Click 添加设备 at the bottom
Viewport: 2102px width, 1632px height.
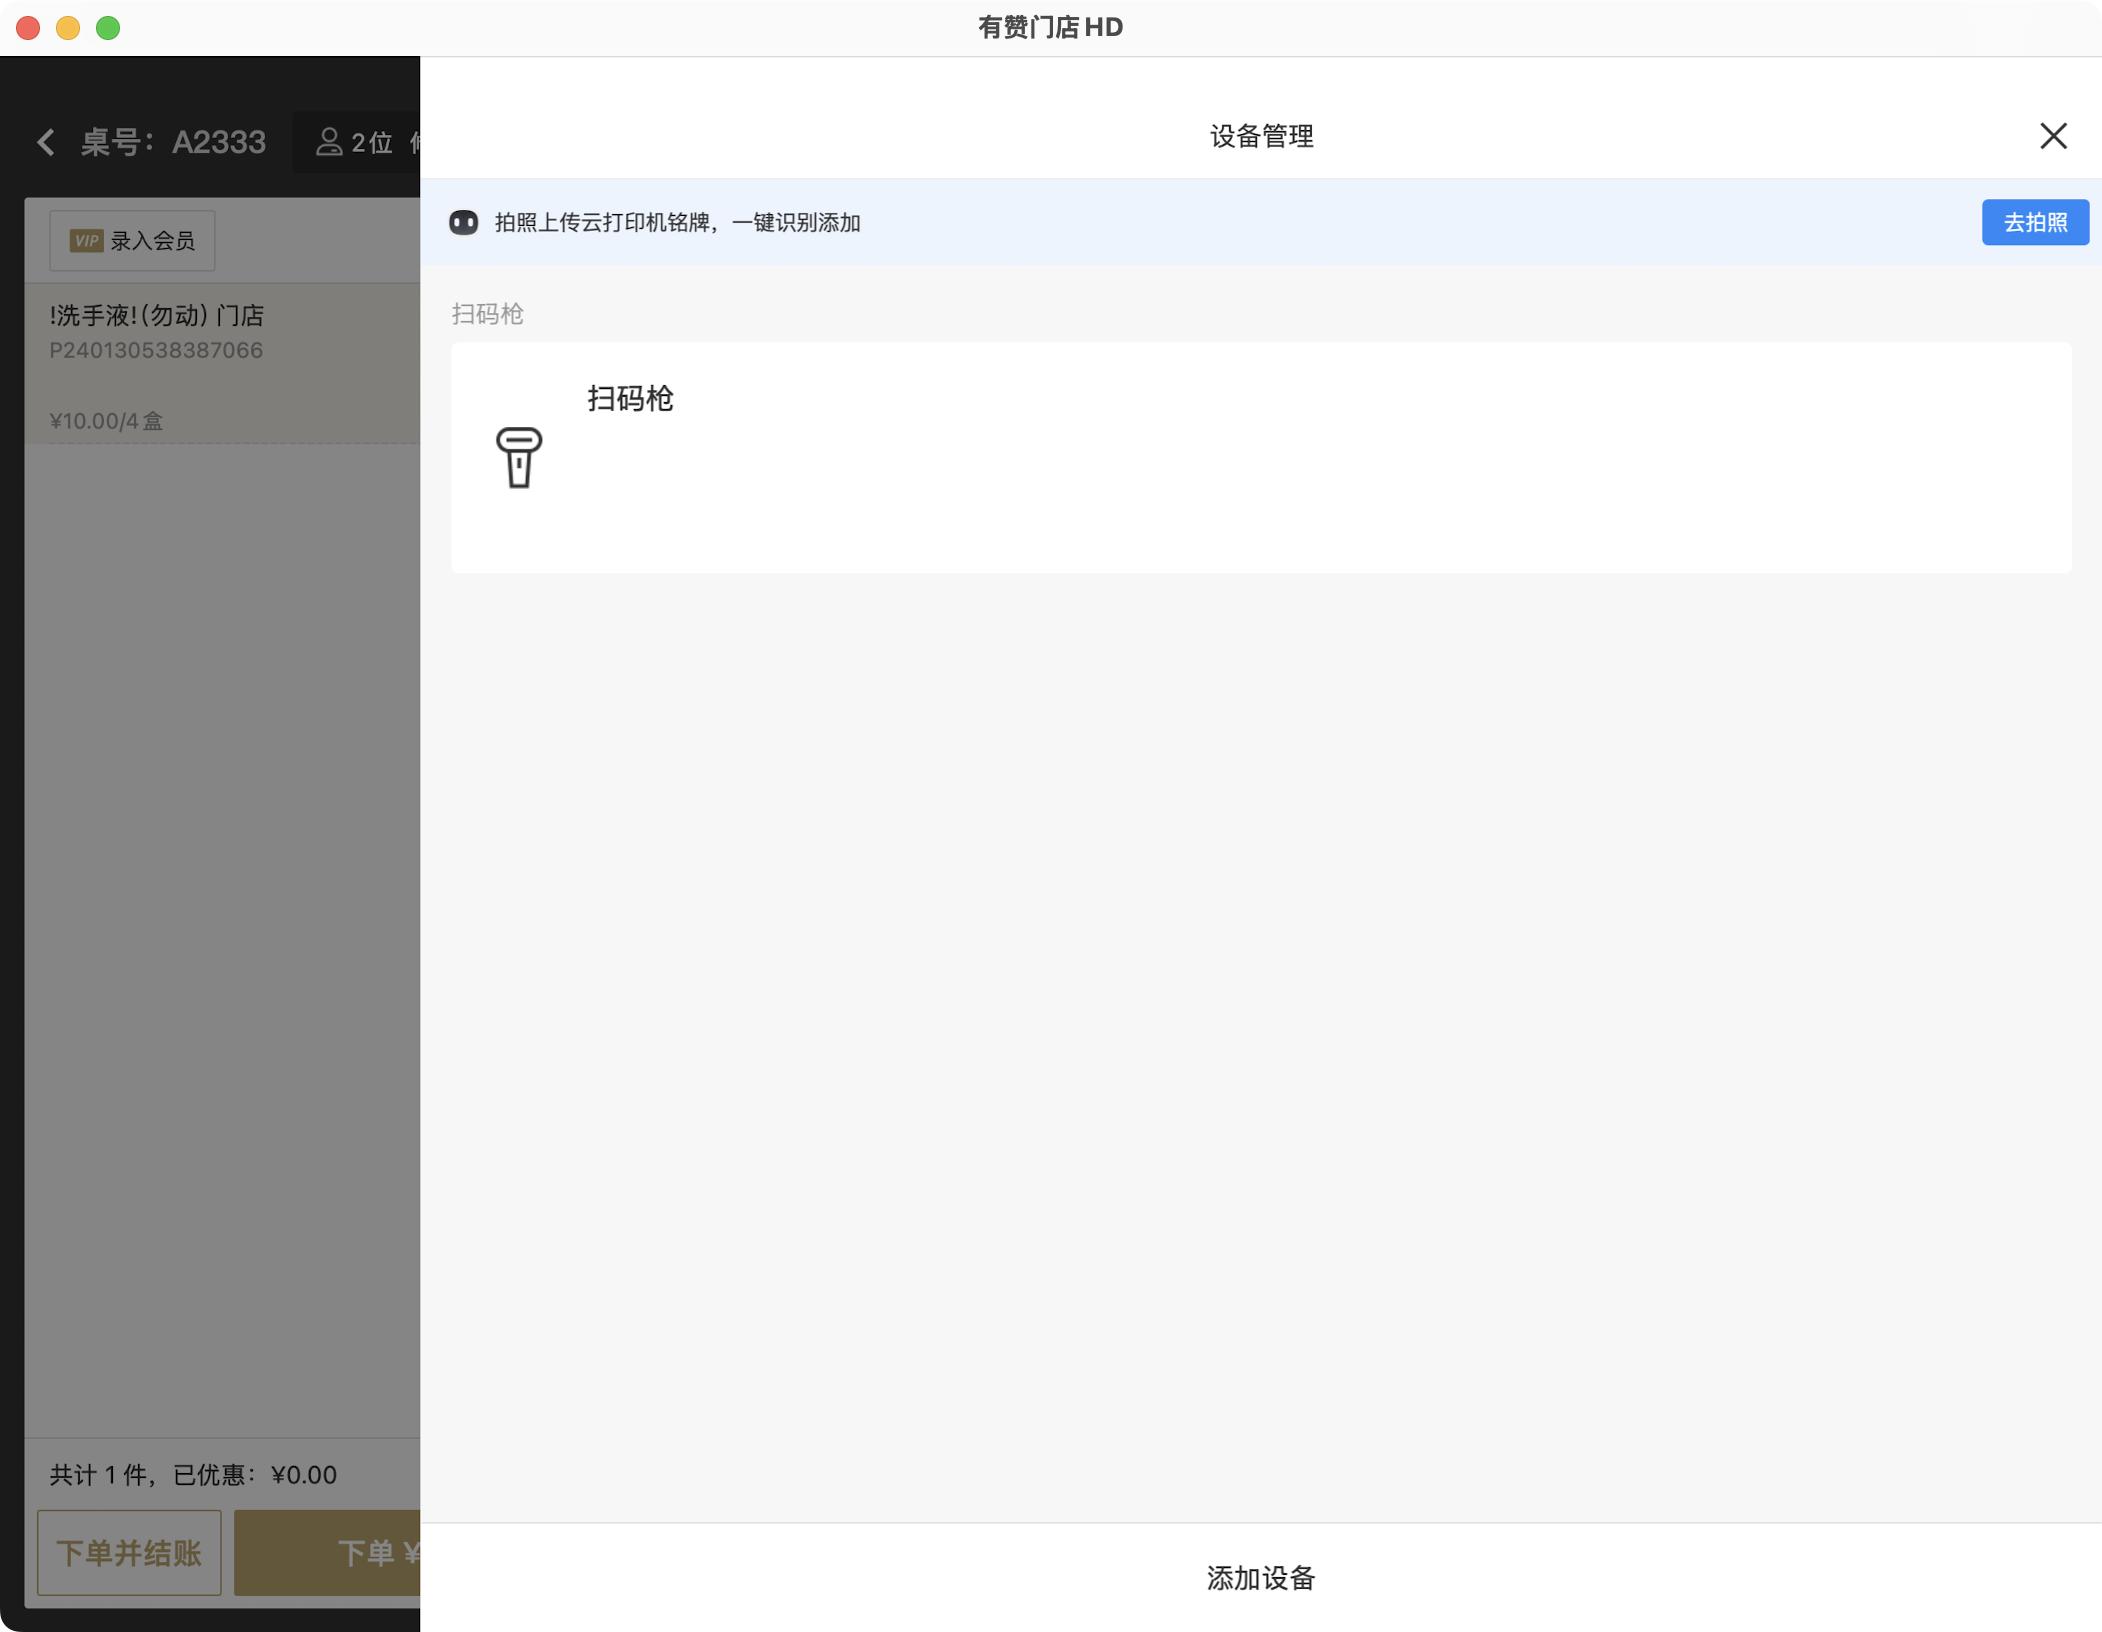tap(1260, 1578)
